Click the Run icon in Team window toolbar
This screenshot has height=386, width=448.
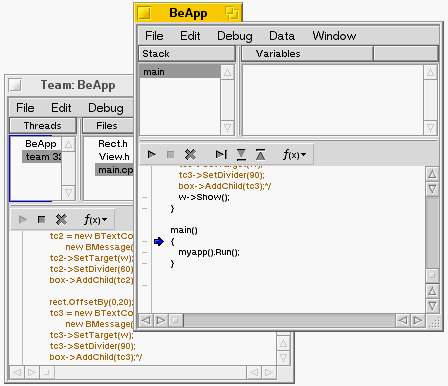click(23, 219)
